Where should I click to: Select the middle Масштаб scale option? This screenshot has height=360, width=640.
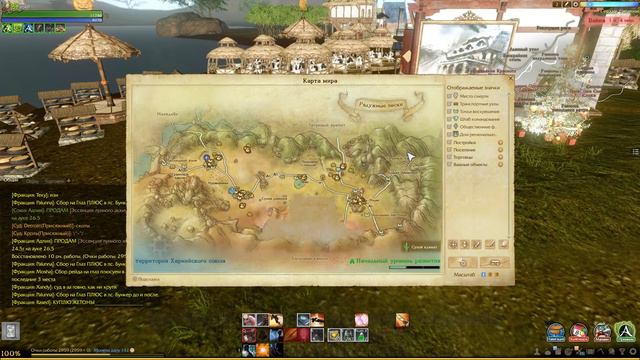(490, 275)
